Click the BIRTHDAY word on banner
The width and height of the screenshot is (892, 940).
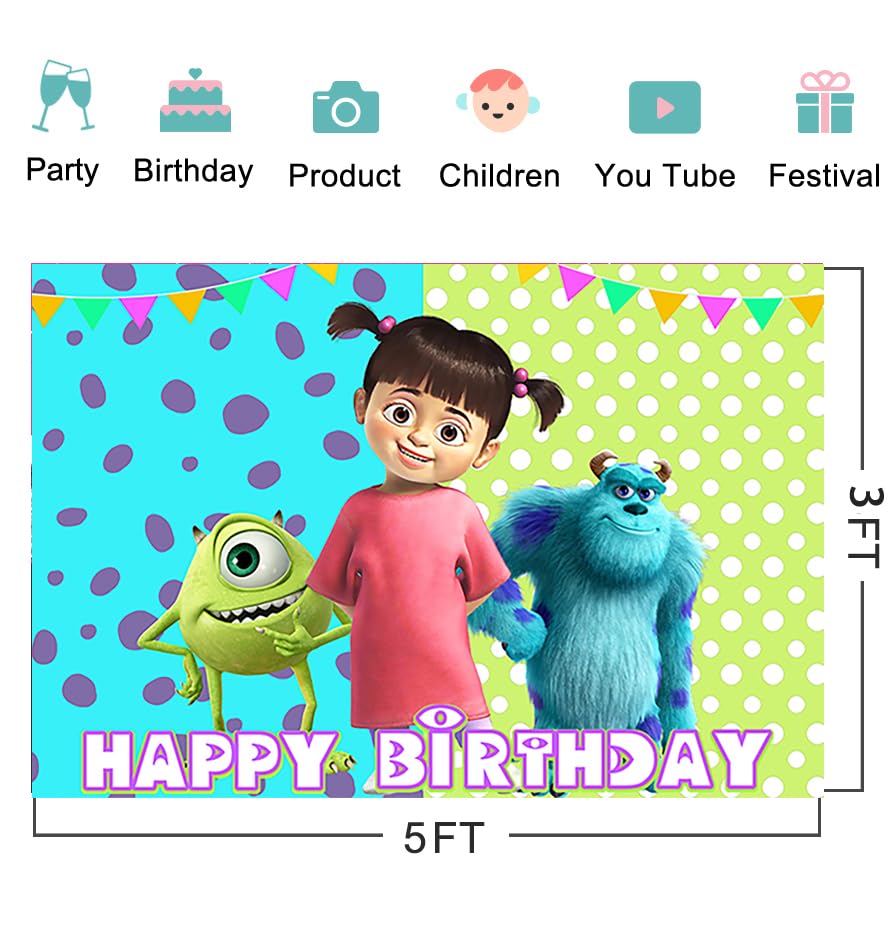(572, 755)
